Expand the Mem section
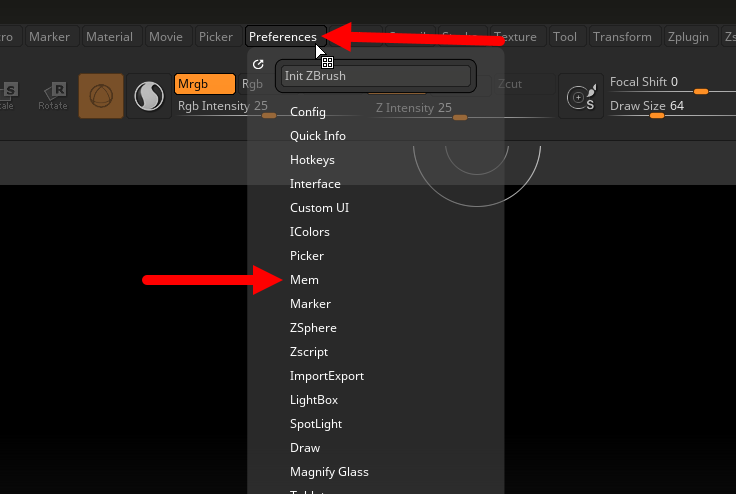736x494 pixels. click(x=304, y=279)
